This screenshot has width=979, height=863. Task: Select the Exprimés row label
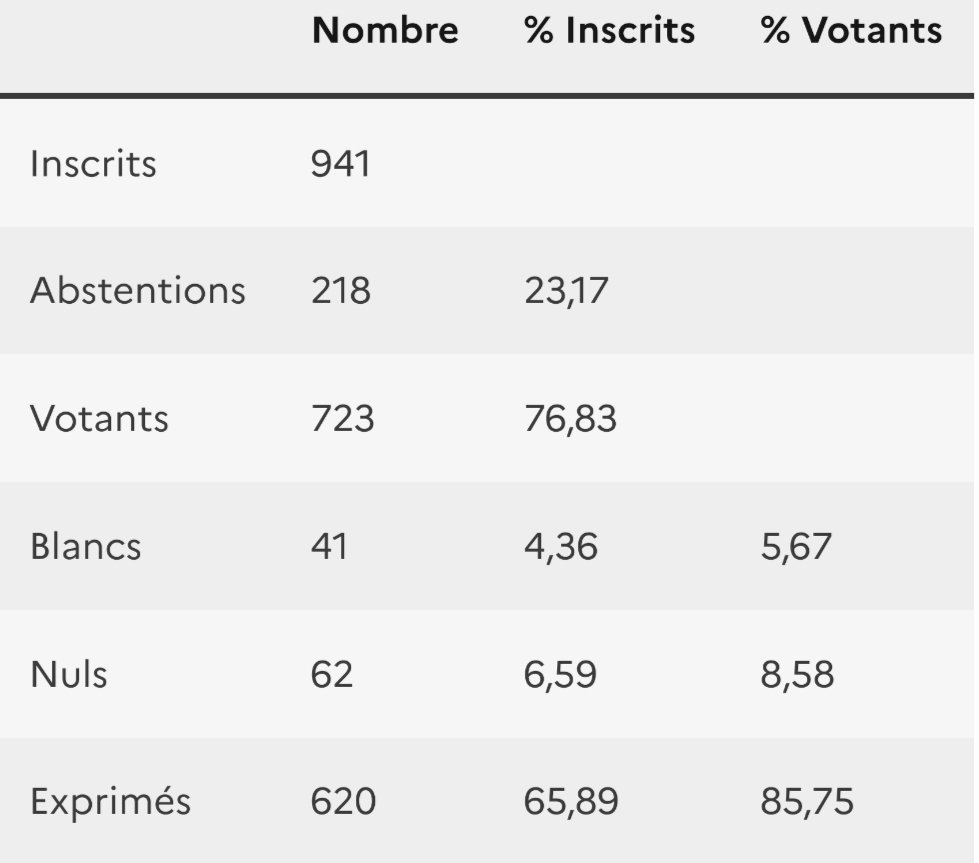(110, 802)
